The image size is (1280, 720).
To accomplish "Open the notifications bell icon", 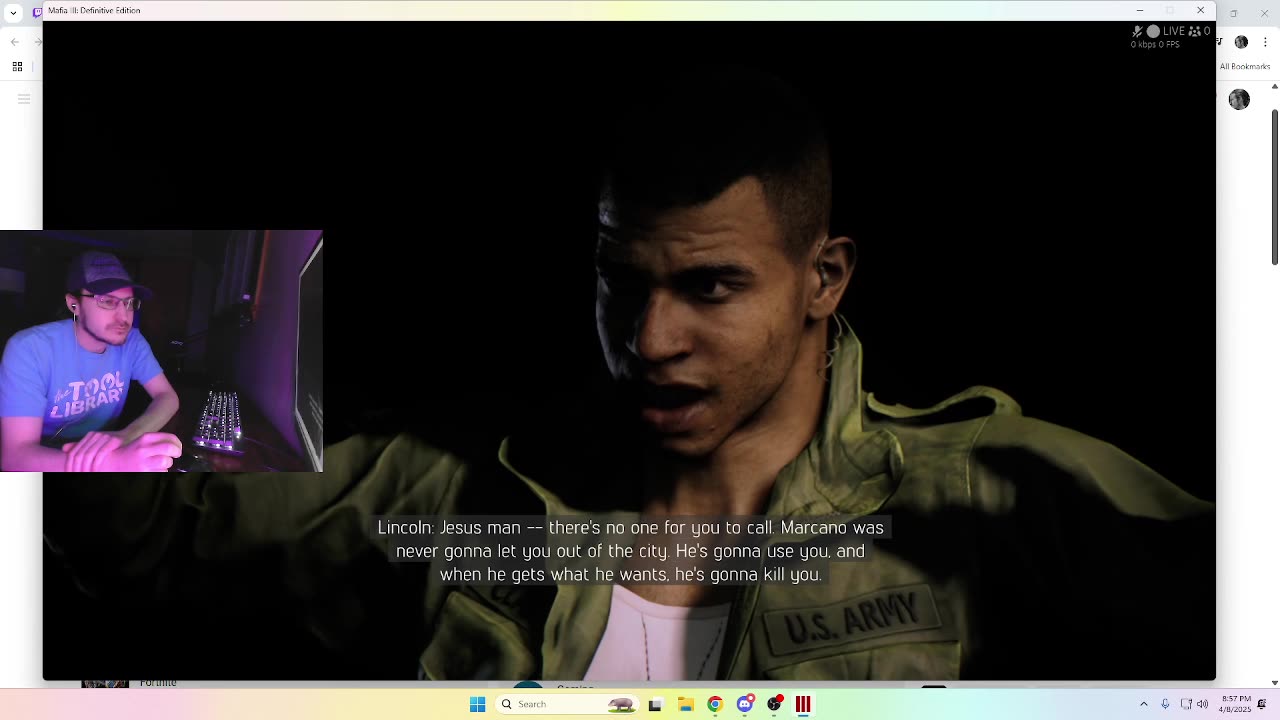I will [x=1262, y=704].
